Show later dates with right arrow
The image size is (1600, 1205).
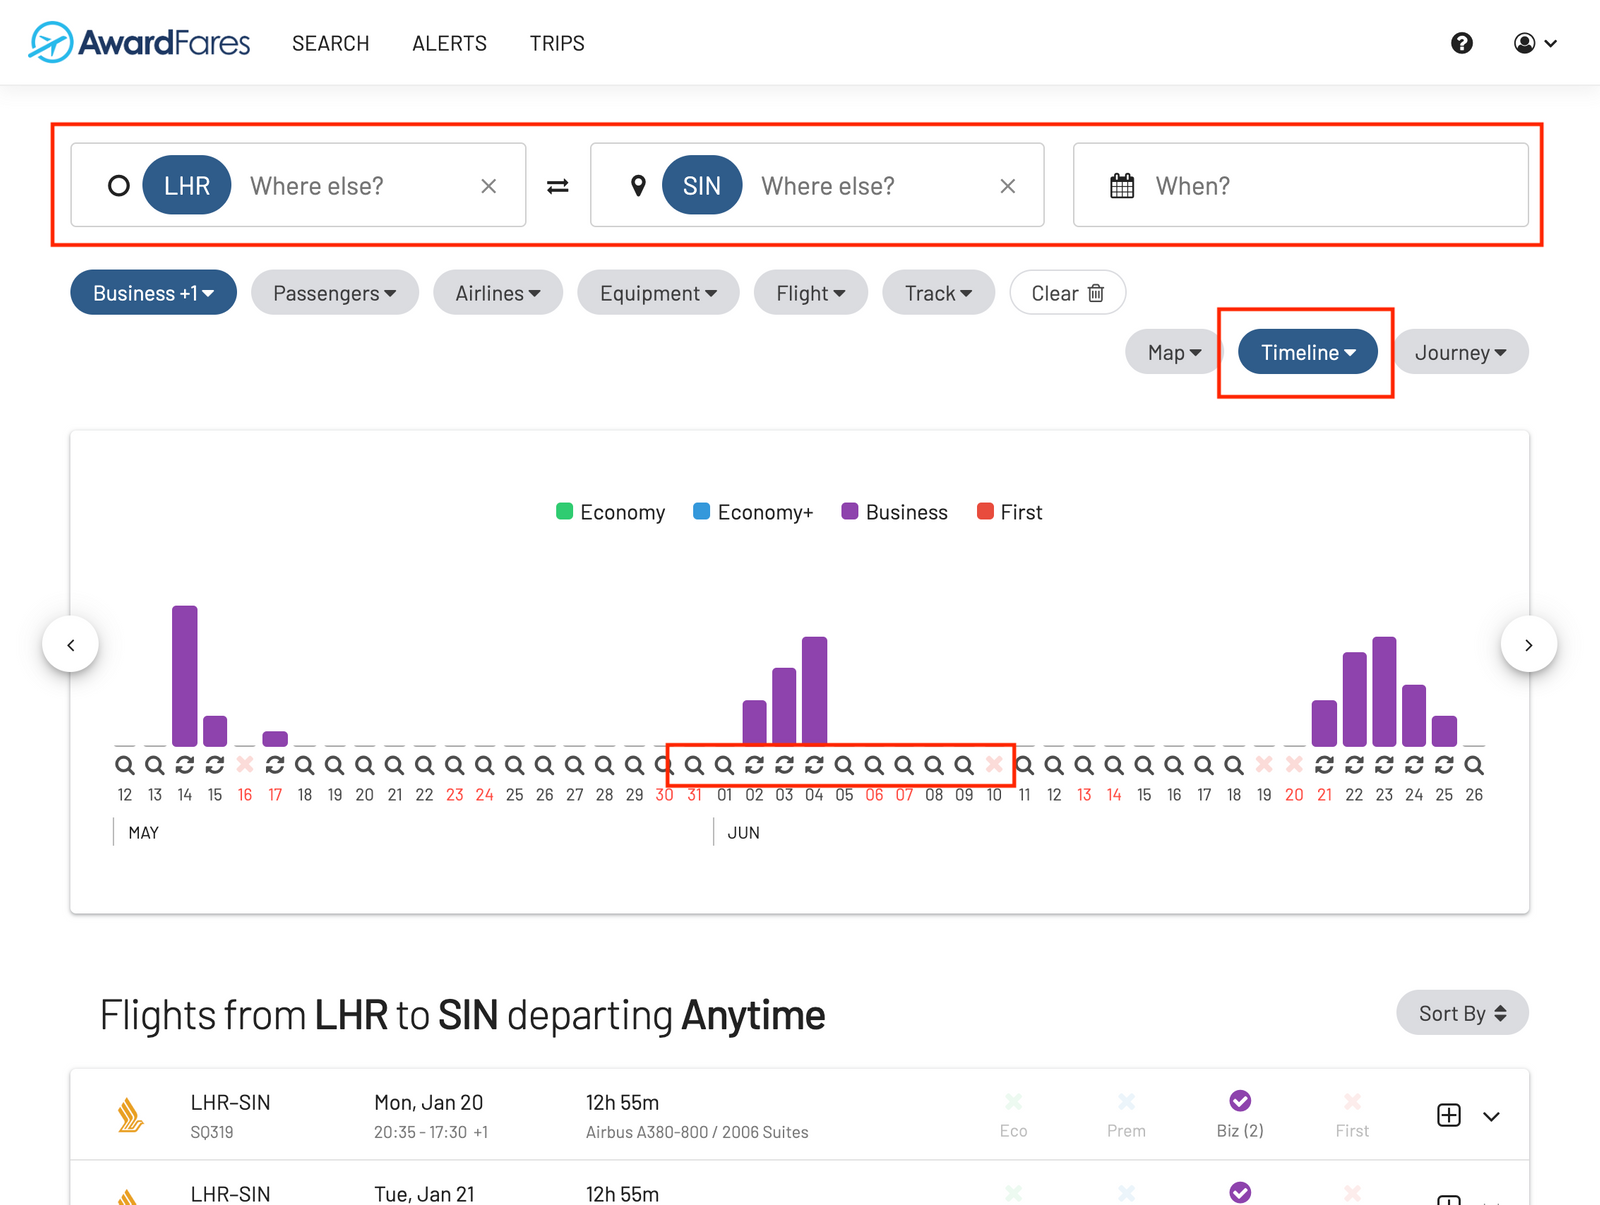(x=1529, y=645)
